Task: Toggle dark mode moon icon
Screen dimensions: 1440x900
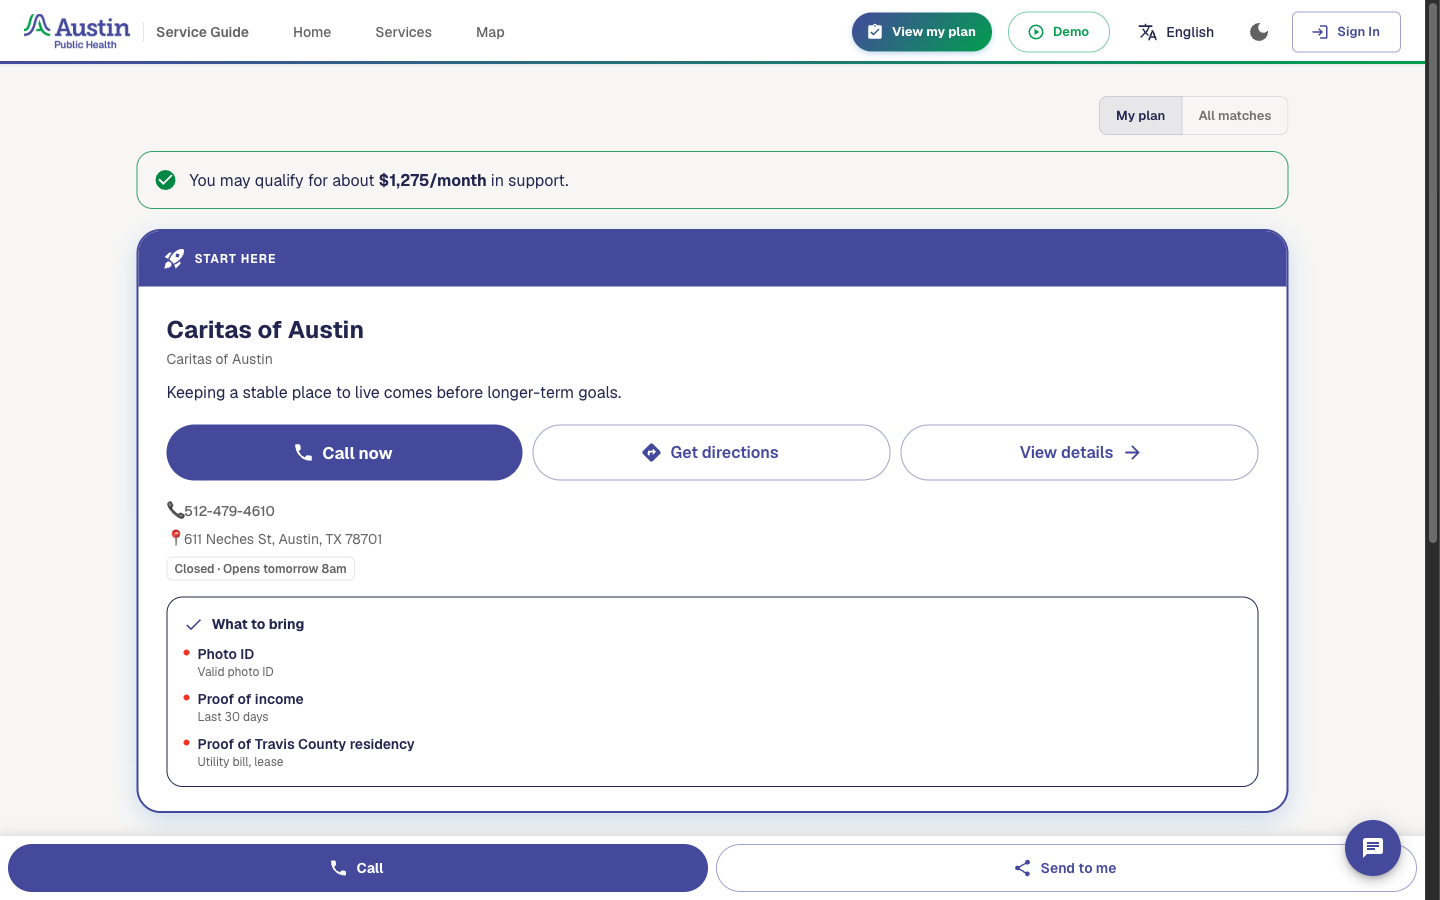Action: click(x=1259, y=32)
